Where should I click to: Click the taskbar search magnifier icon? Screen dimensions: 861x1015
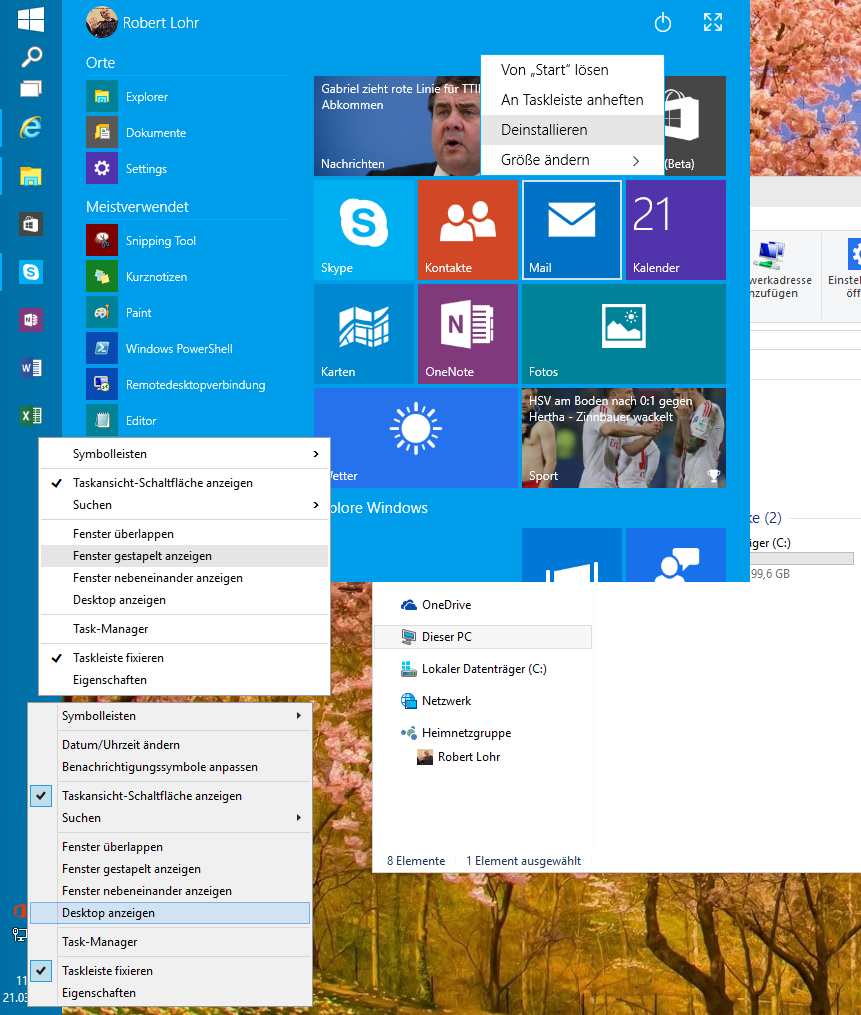click(x=31, y=56)
